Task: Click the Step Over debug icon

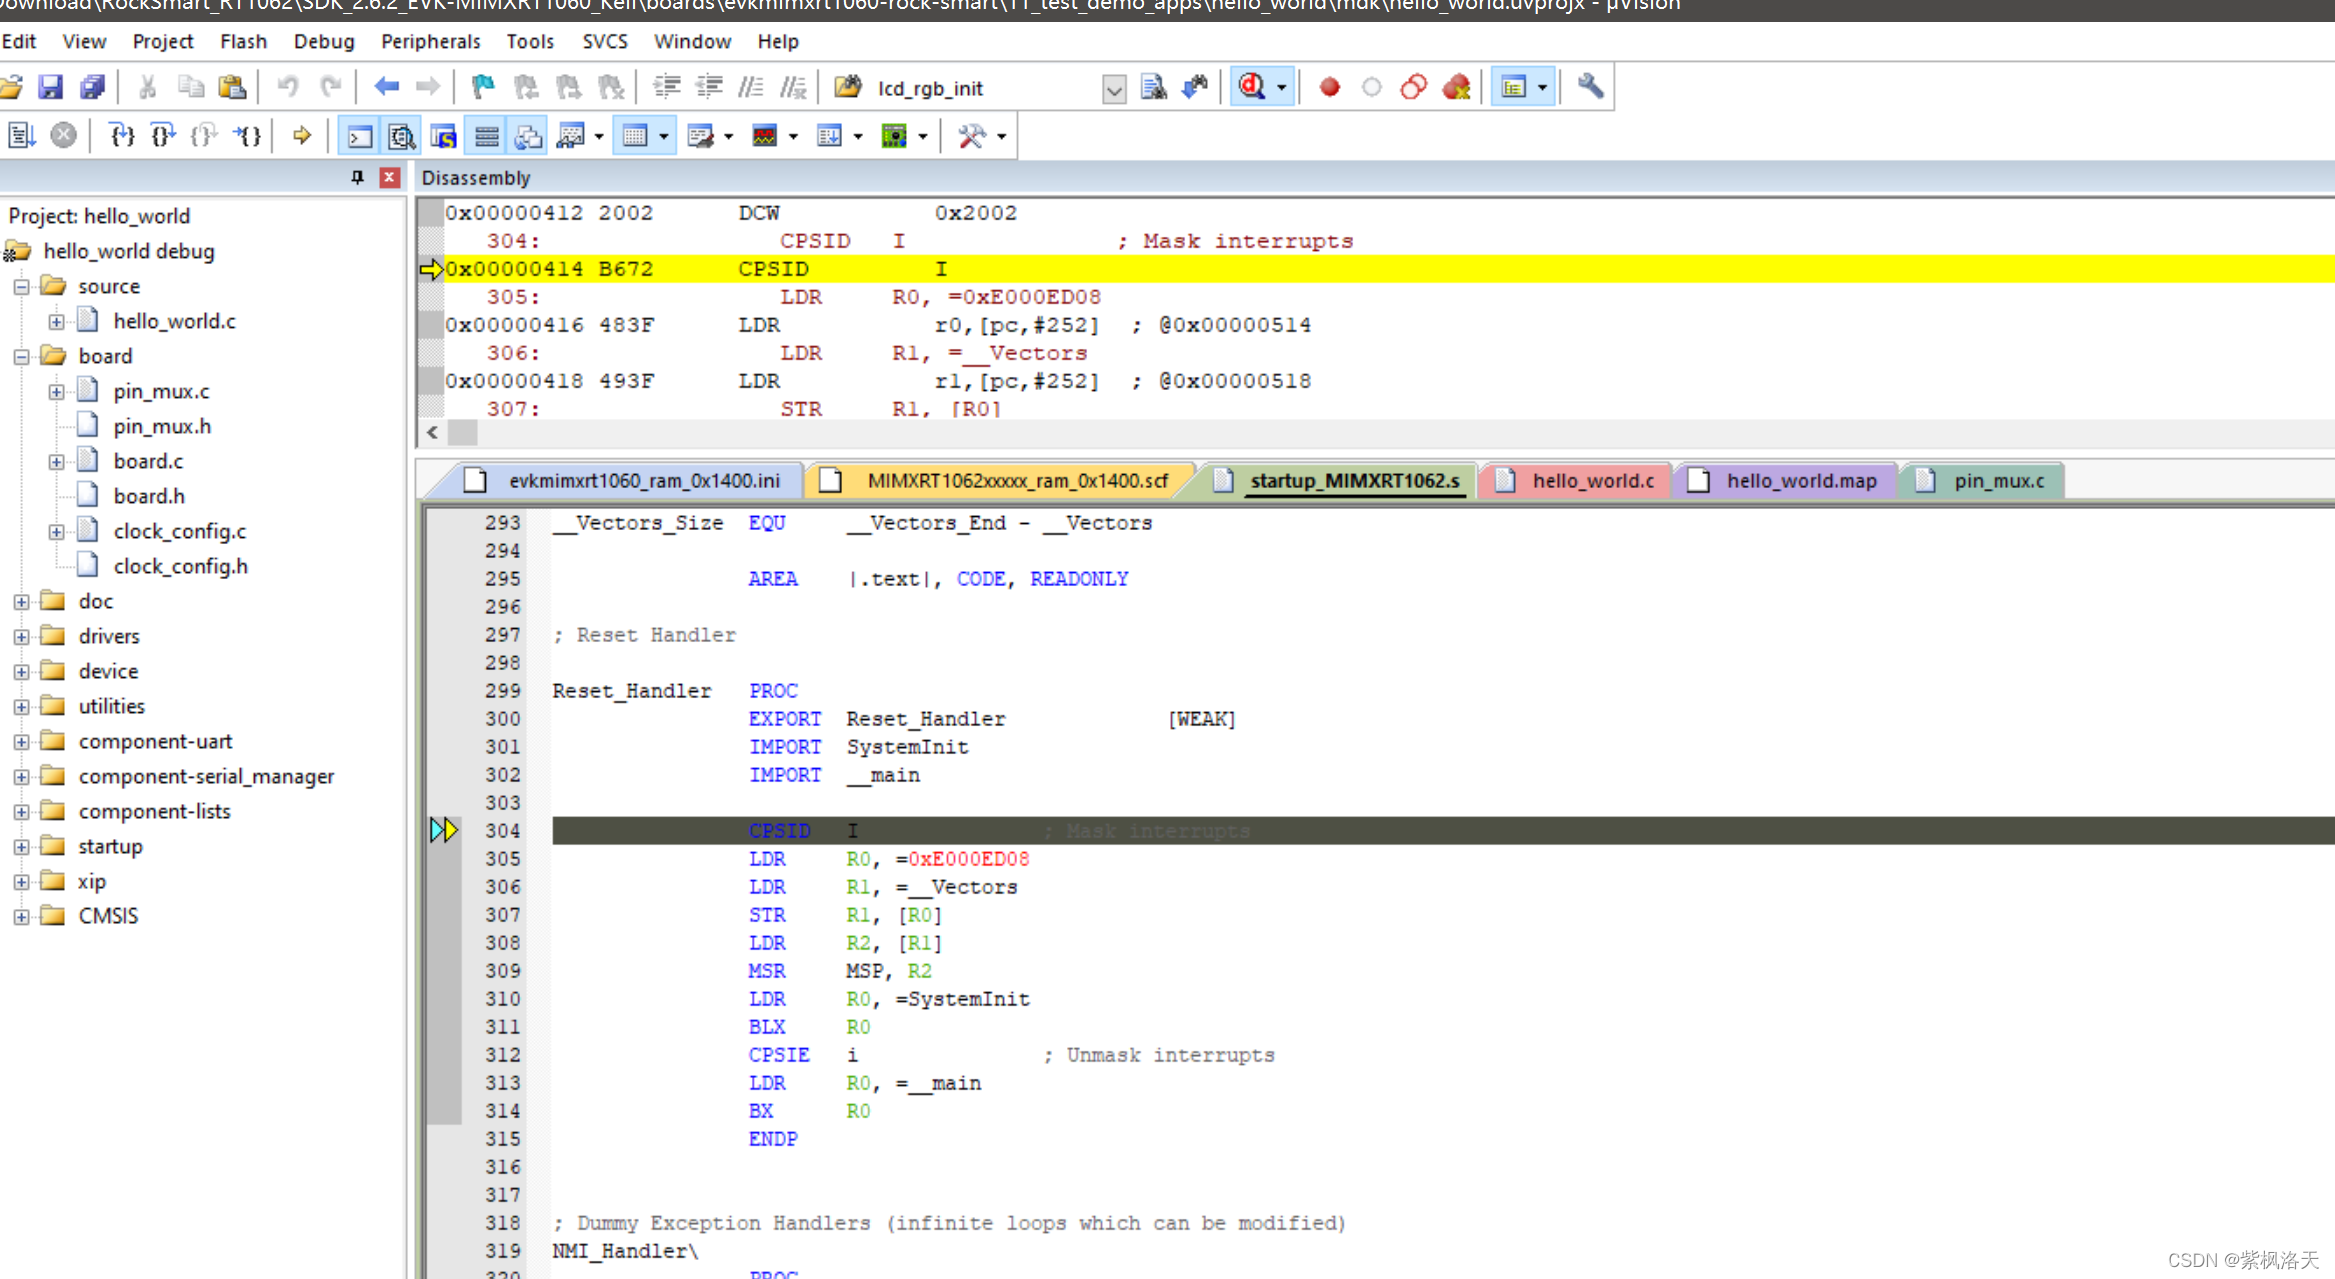Action: coord(163,136)
